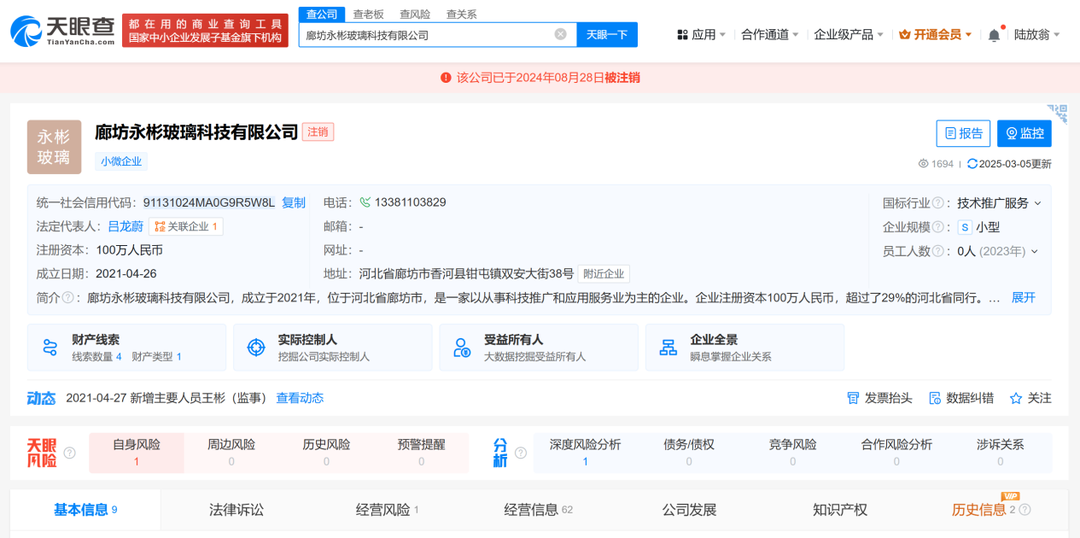
Task: Click the 小微企业 tag
Action: (x=121, y=162)
